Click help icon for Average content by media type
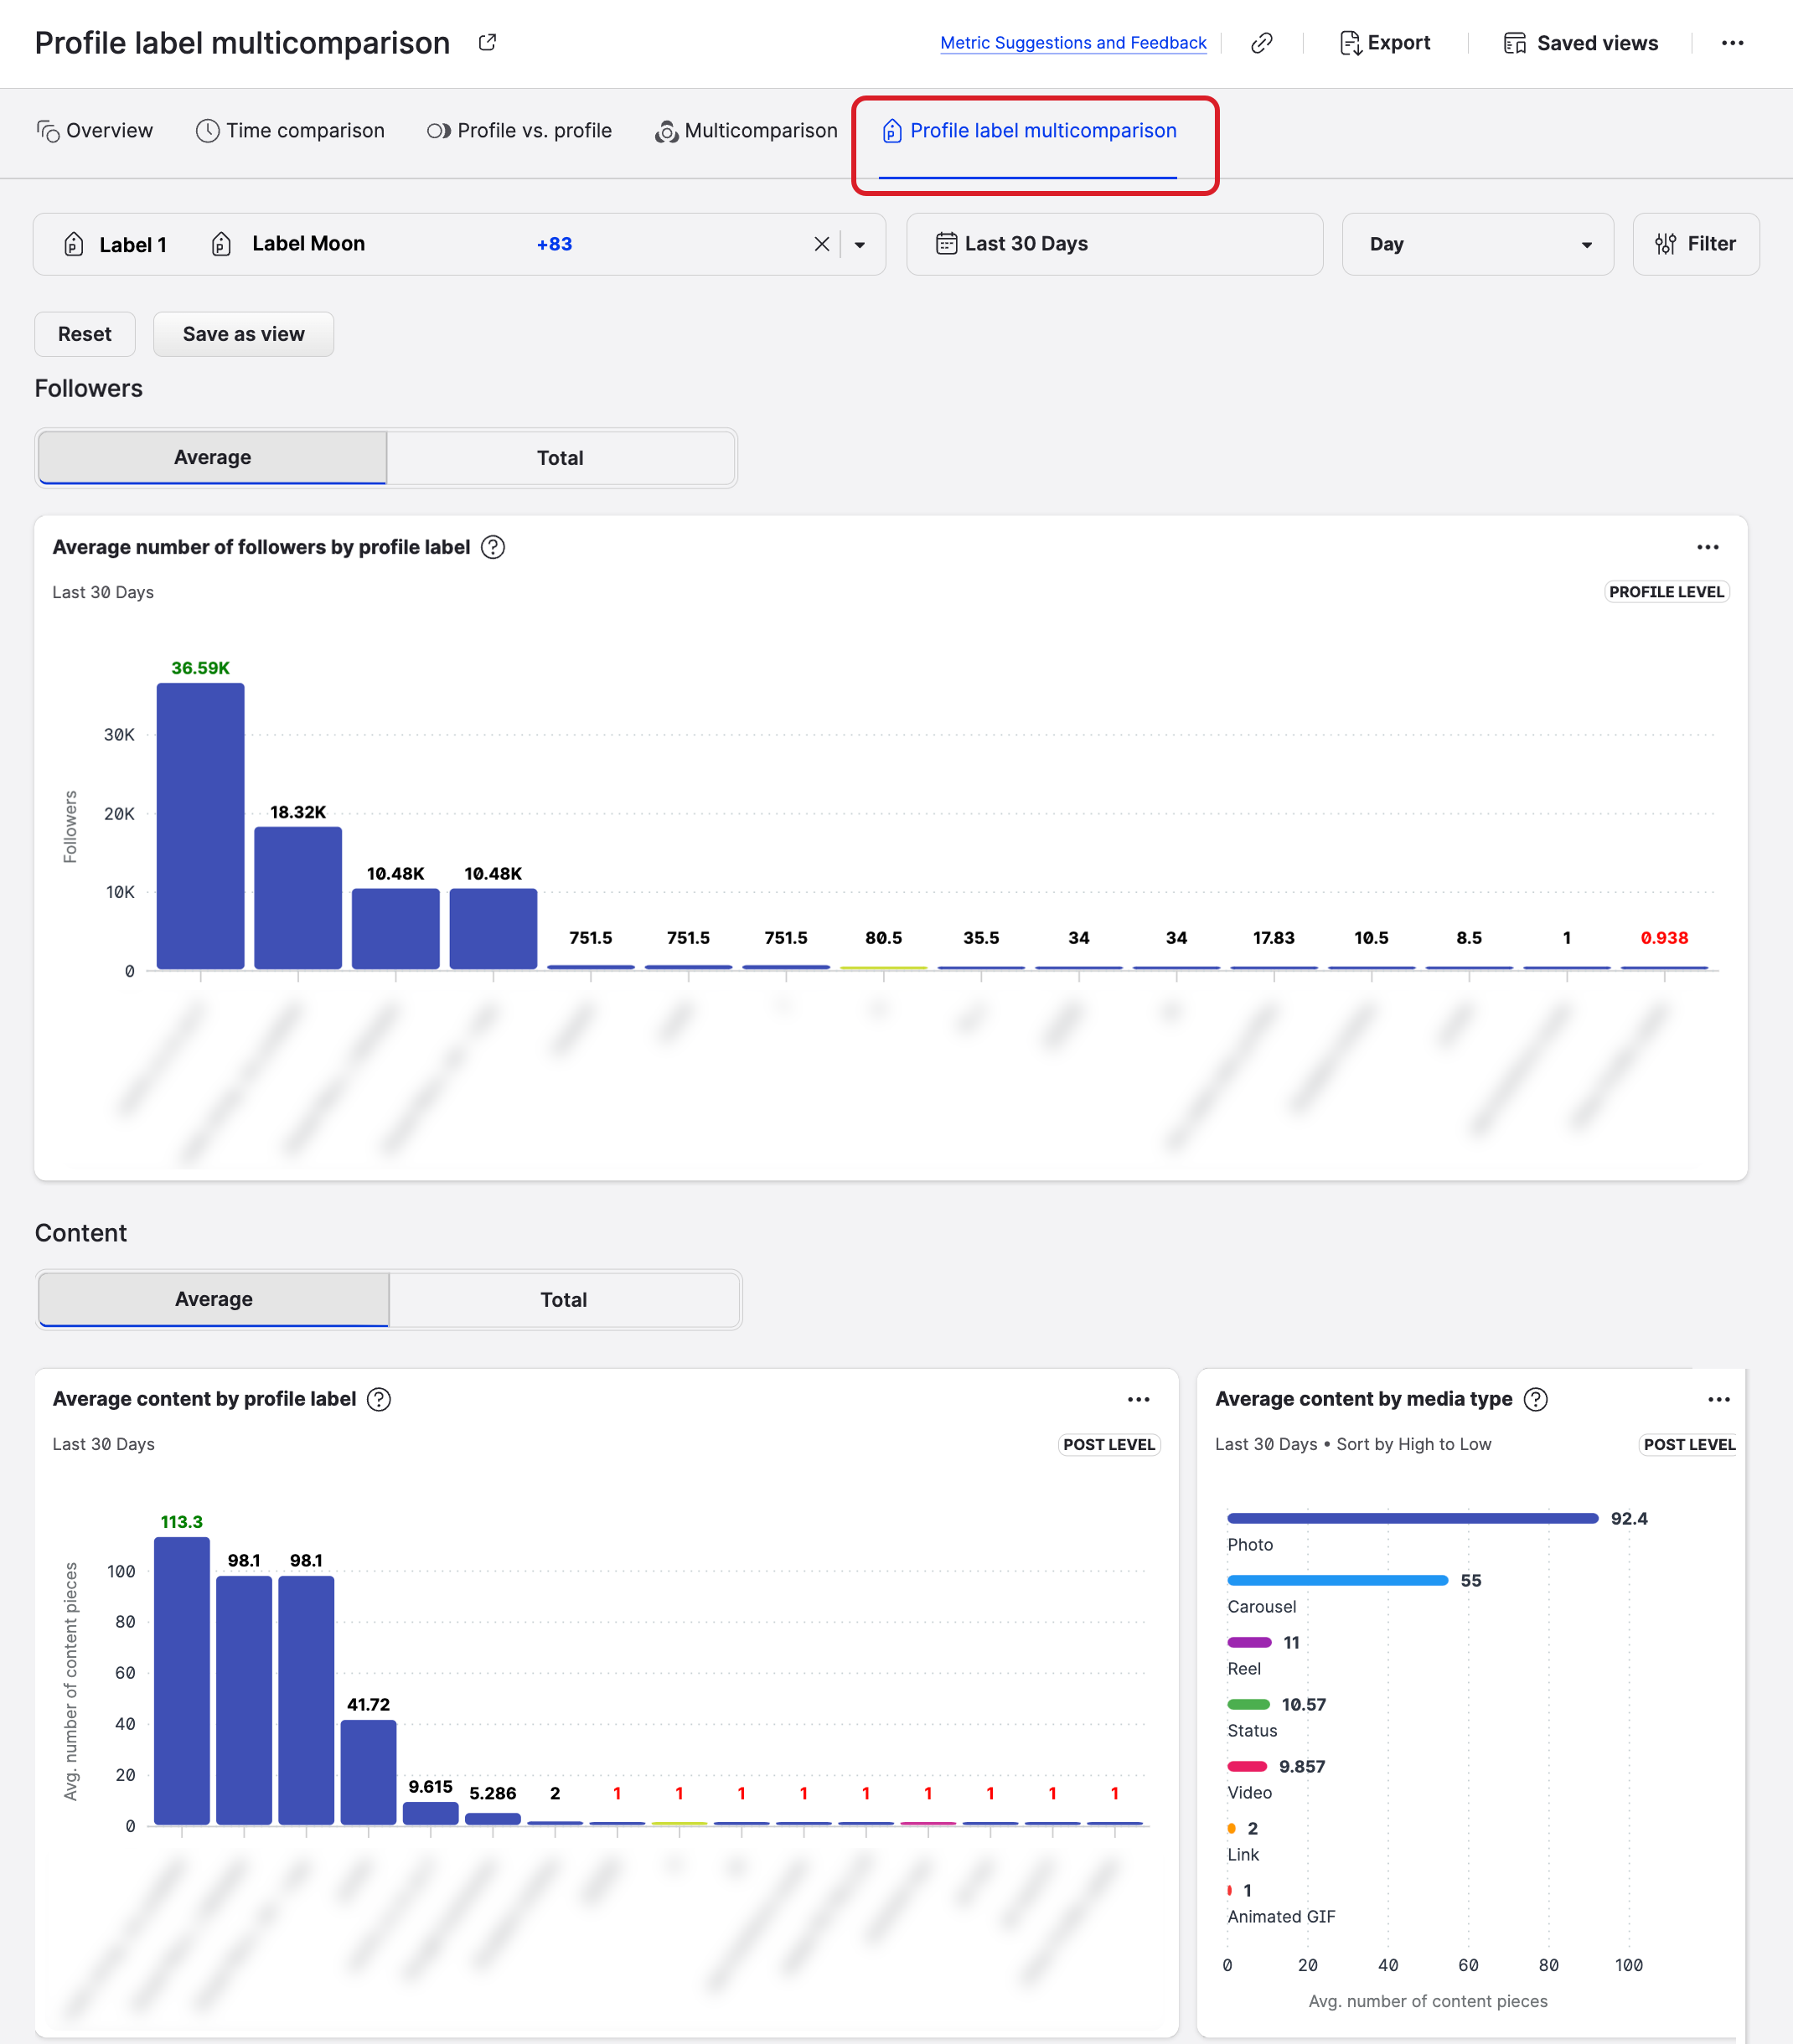The image size is (1793, 2044). [x=1535, y=1399]
